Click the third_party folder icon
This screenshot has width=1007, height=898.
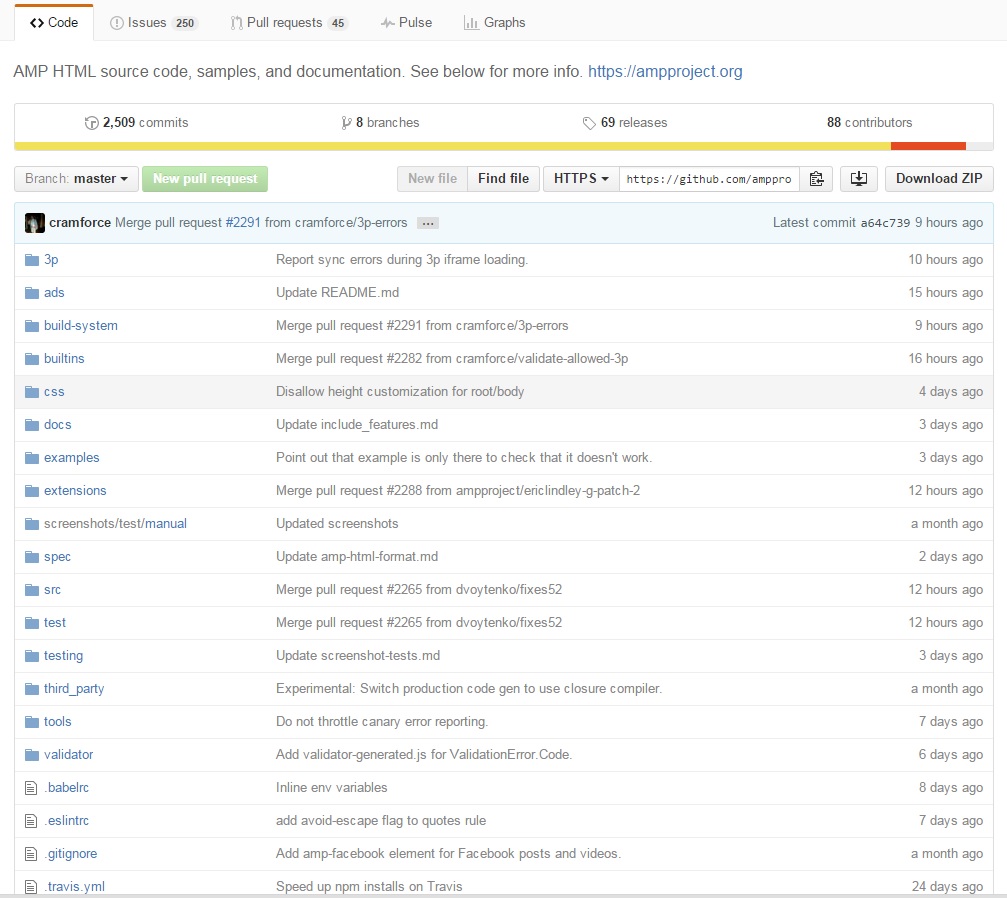click(x=32, y=689)
